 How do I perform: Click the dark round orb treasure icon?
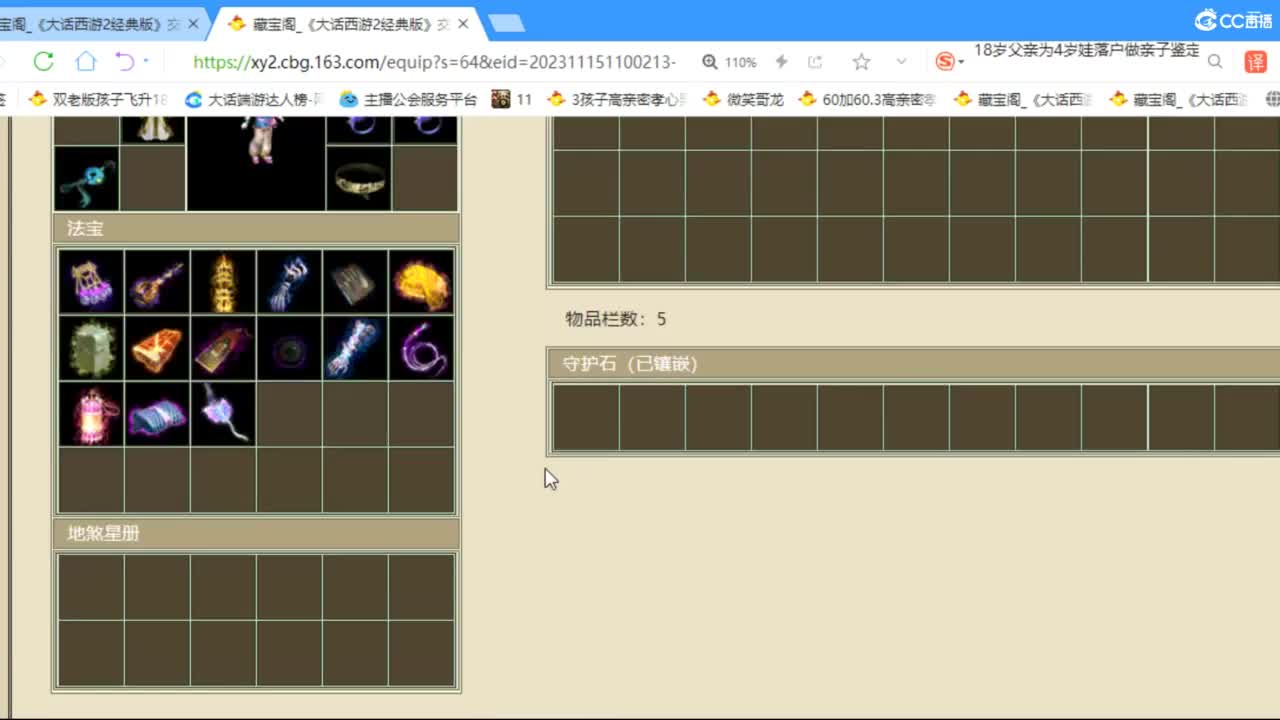click(289, 348)
